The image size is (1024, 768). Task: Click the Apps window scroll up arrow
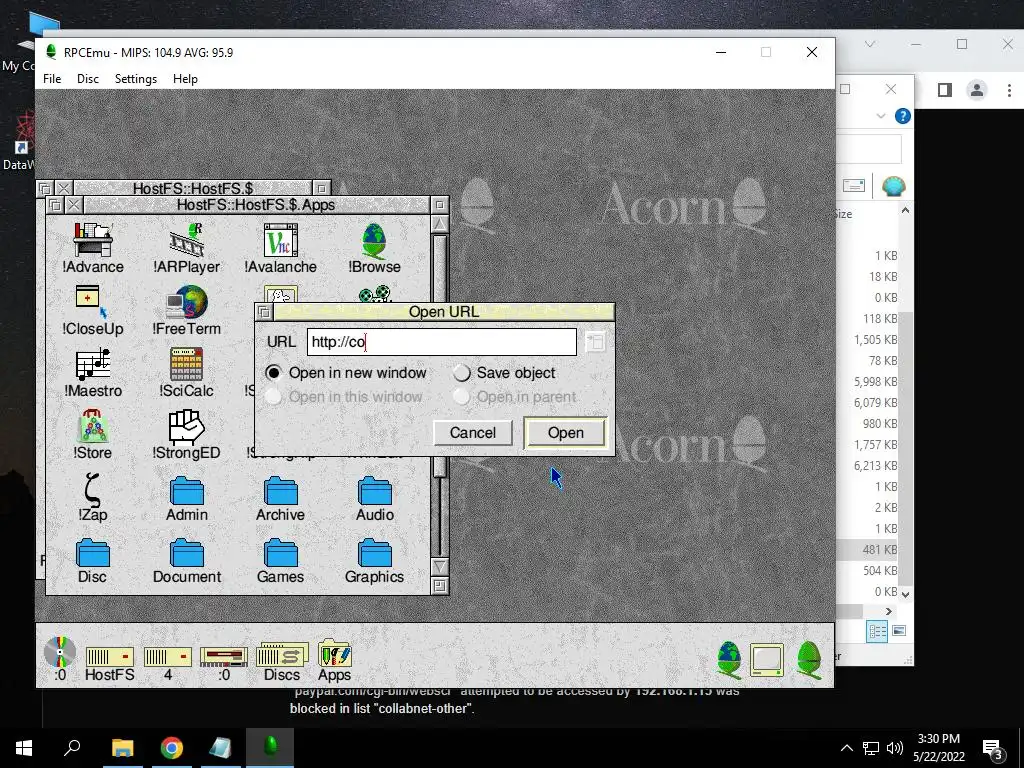[440, 225]
